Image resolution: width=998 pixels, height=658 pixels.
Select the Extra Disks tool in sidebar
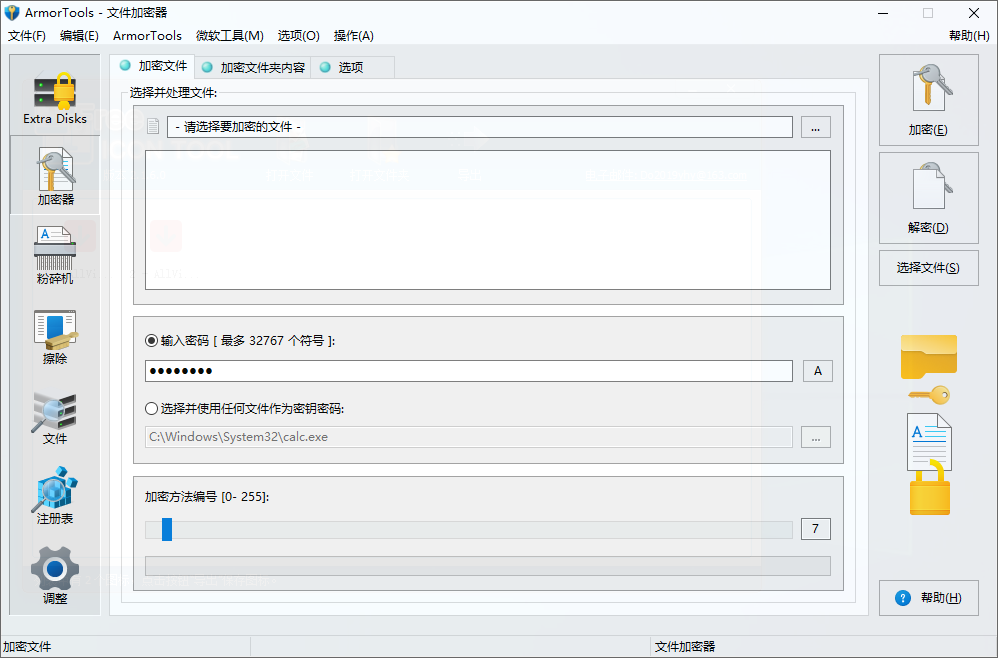(x=54, y=95)
